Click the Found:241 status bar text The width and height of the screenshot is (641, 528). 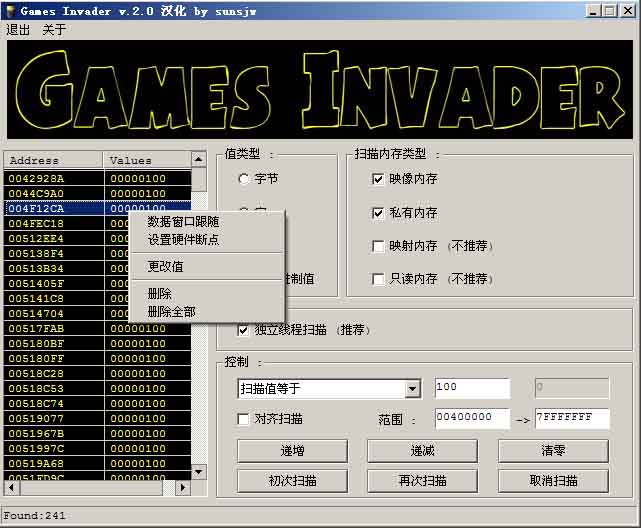[x=34, y=516]
